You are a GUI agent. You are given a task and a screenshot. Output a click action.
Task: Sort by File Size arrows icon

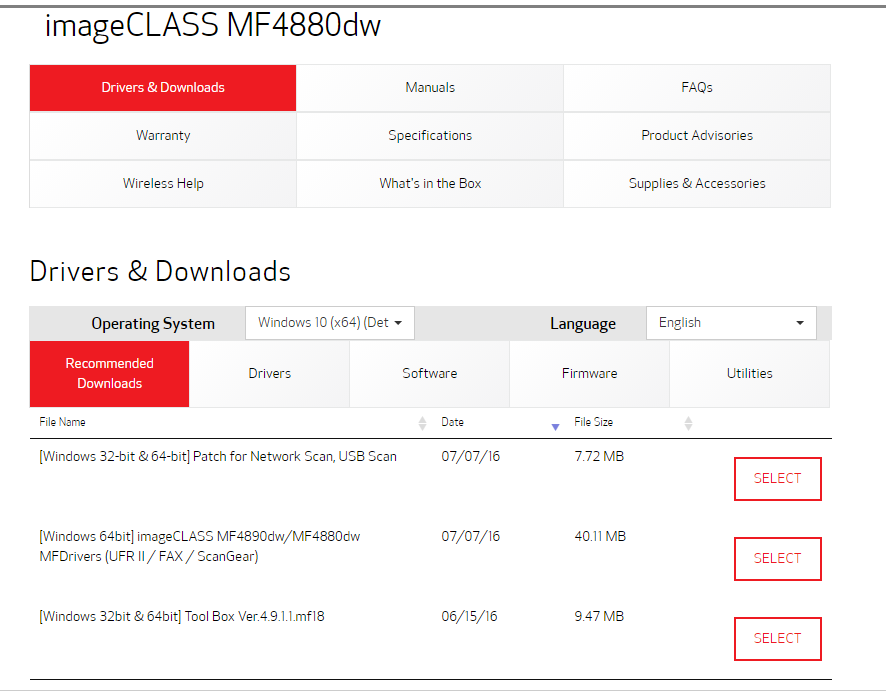point(688,423)
